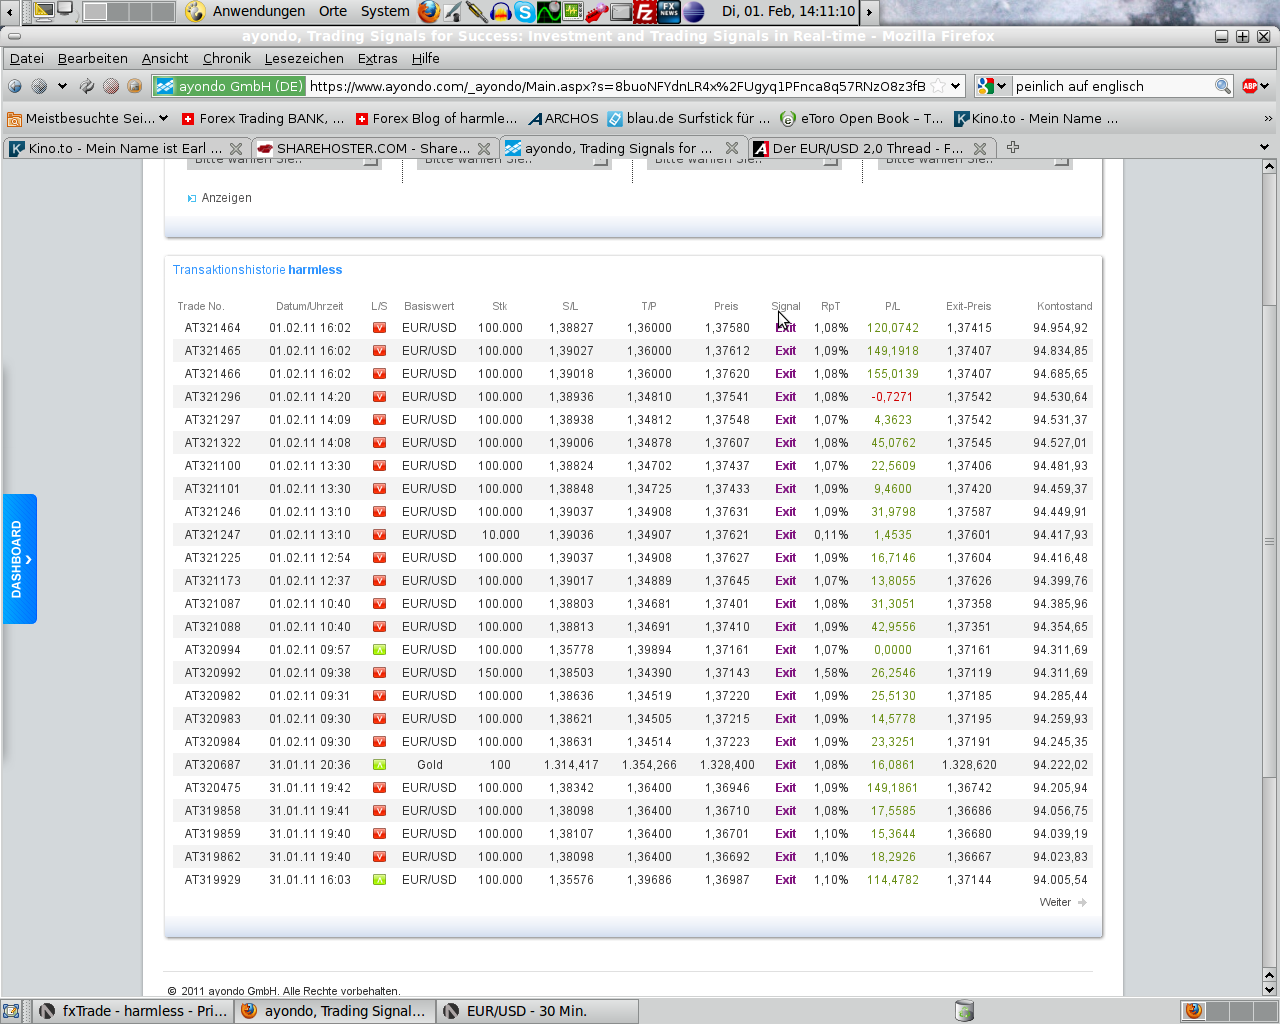The image size is (1280, 1024).
Task: Open the list all tabs dropdown
Action: [x=1264, y=147]
